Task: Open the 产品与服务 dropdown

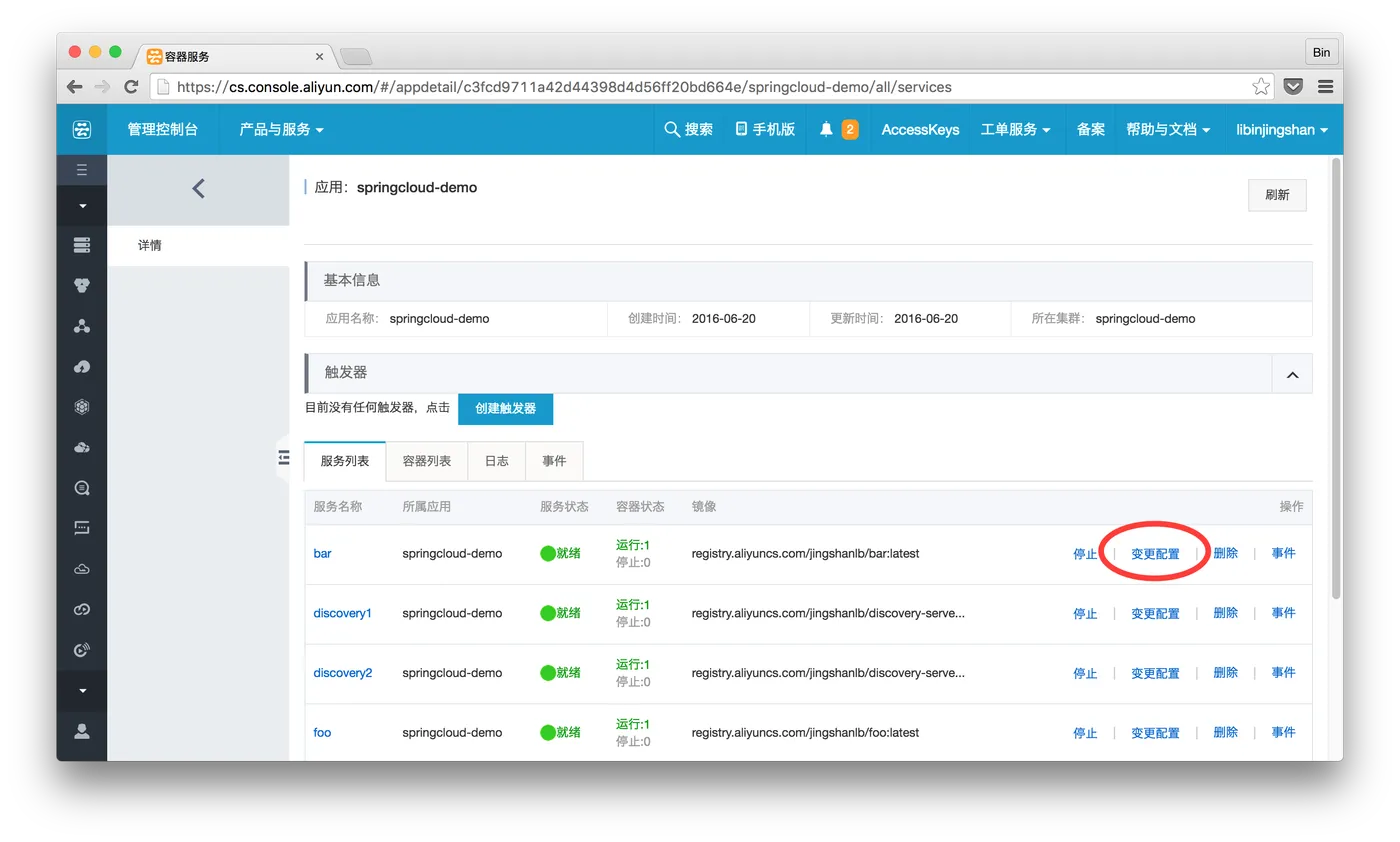Action: pos(281,130)
